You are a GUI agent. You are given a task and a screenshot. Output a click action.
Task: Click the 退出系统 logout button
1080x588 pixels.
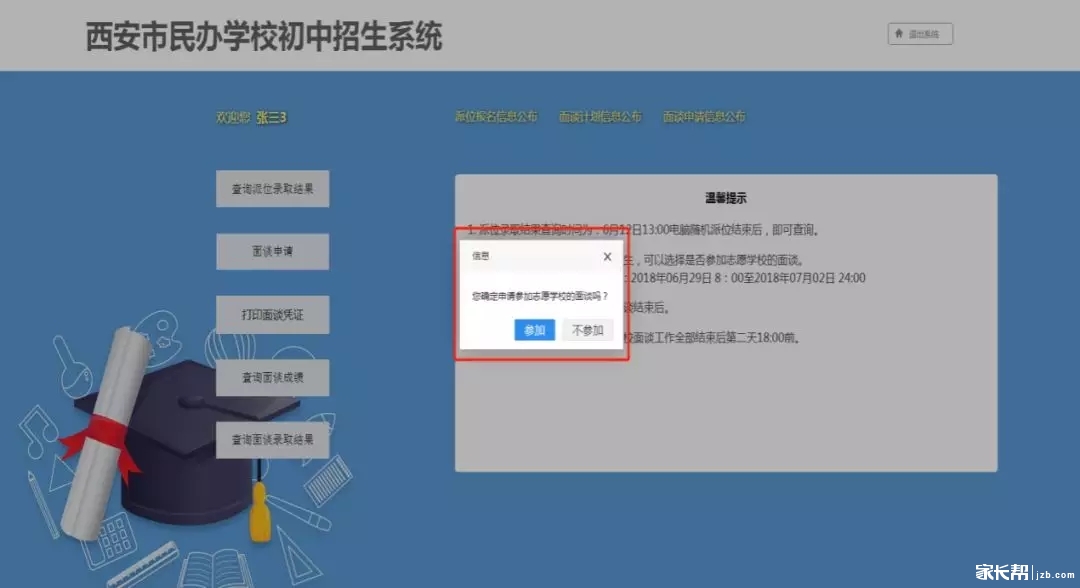920,34
